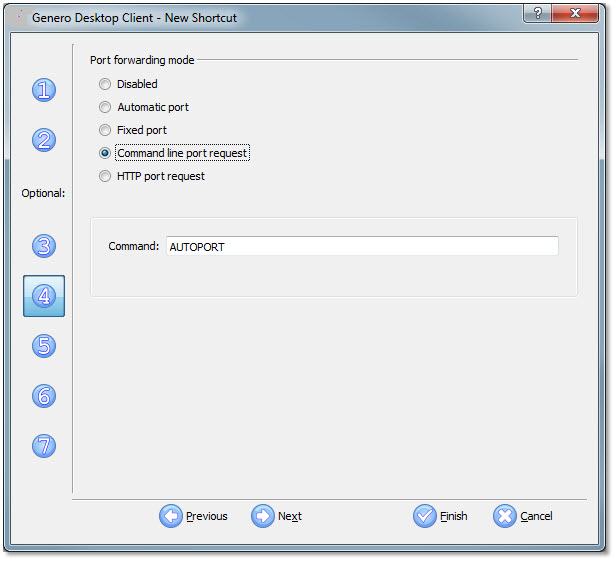Select the Disabled port forwarding option
The width and height of the screenshot is (615, 561).
coord(128,84)
